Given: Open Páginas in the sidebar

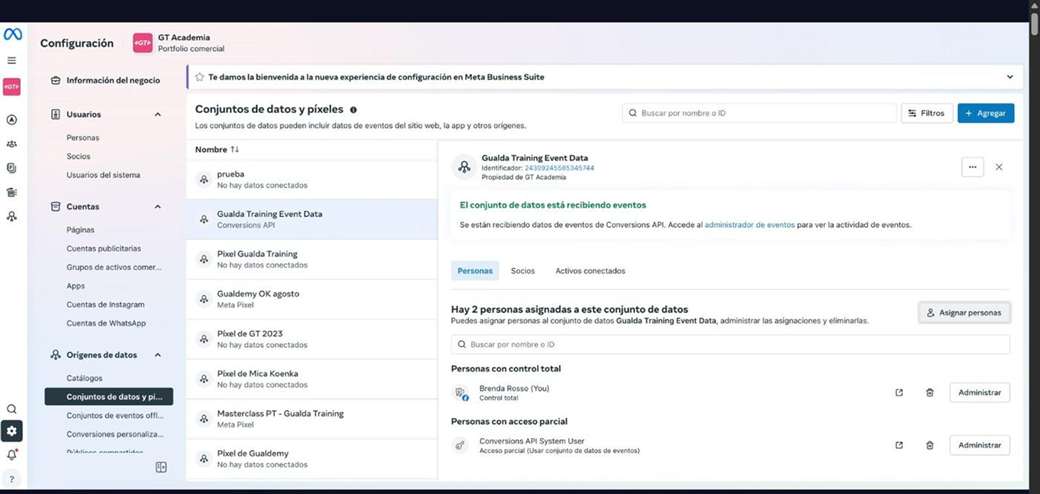Looking at the screenshot, I should pyautogui.click(x=80, y=229).
